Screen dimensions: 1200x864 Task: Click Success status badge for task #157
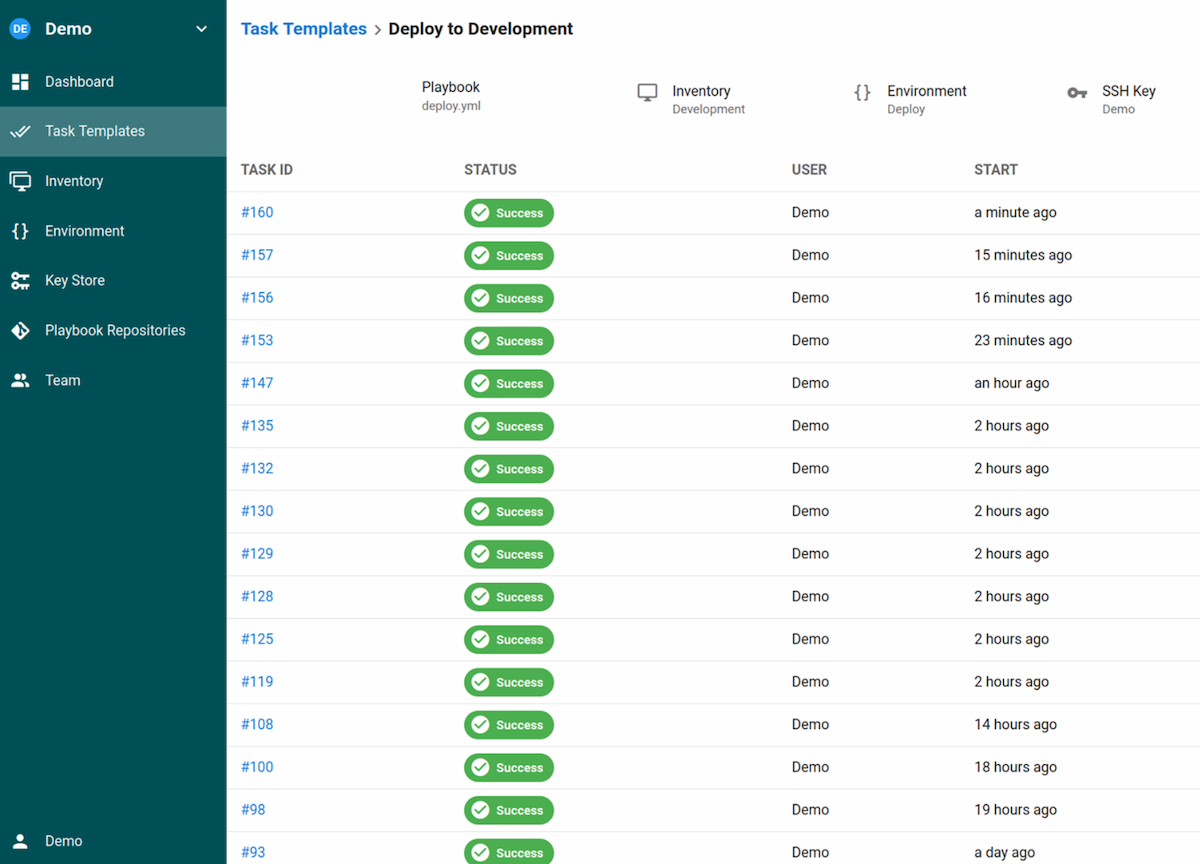tap(508, 256)
